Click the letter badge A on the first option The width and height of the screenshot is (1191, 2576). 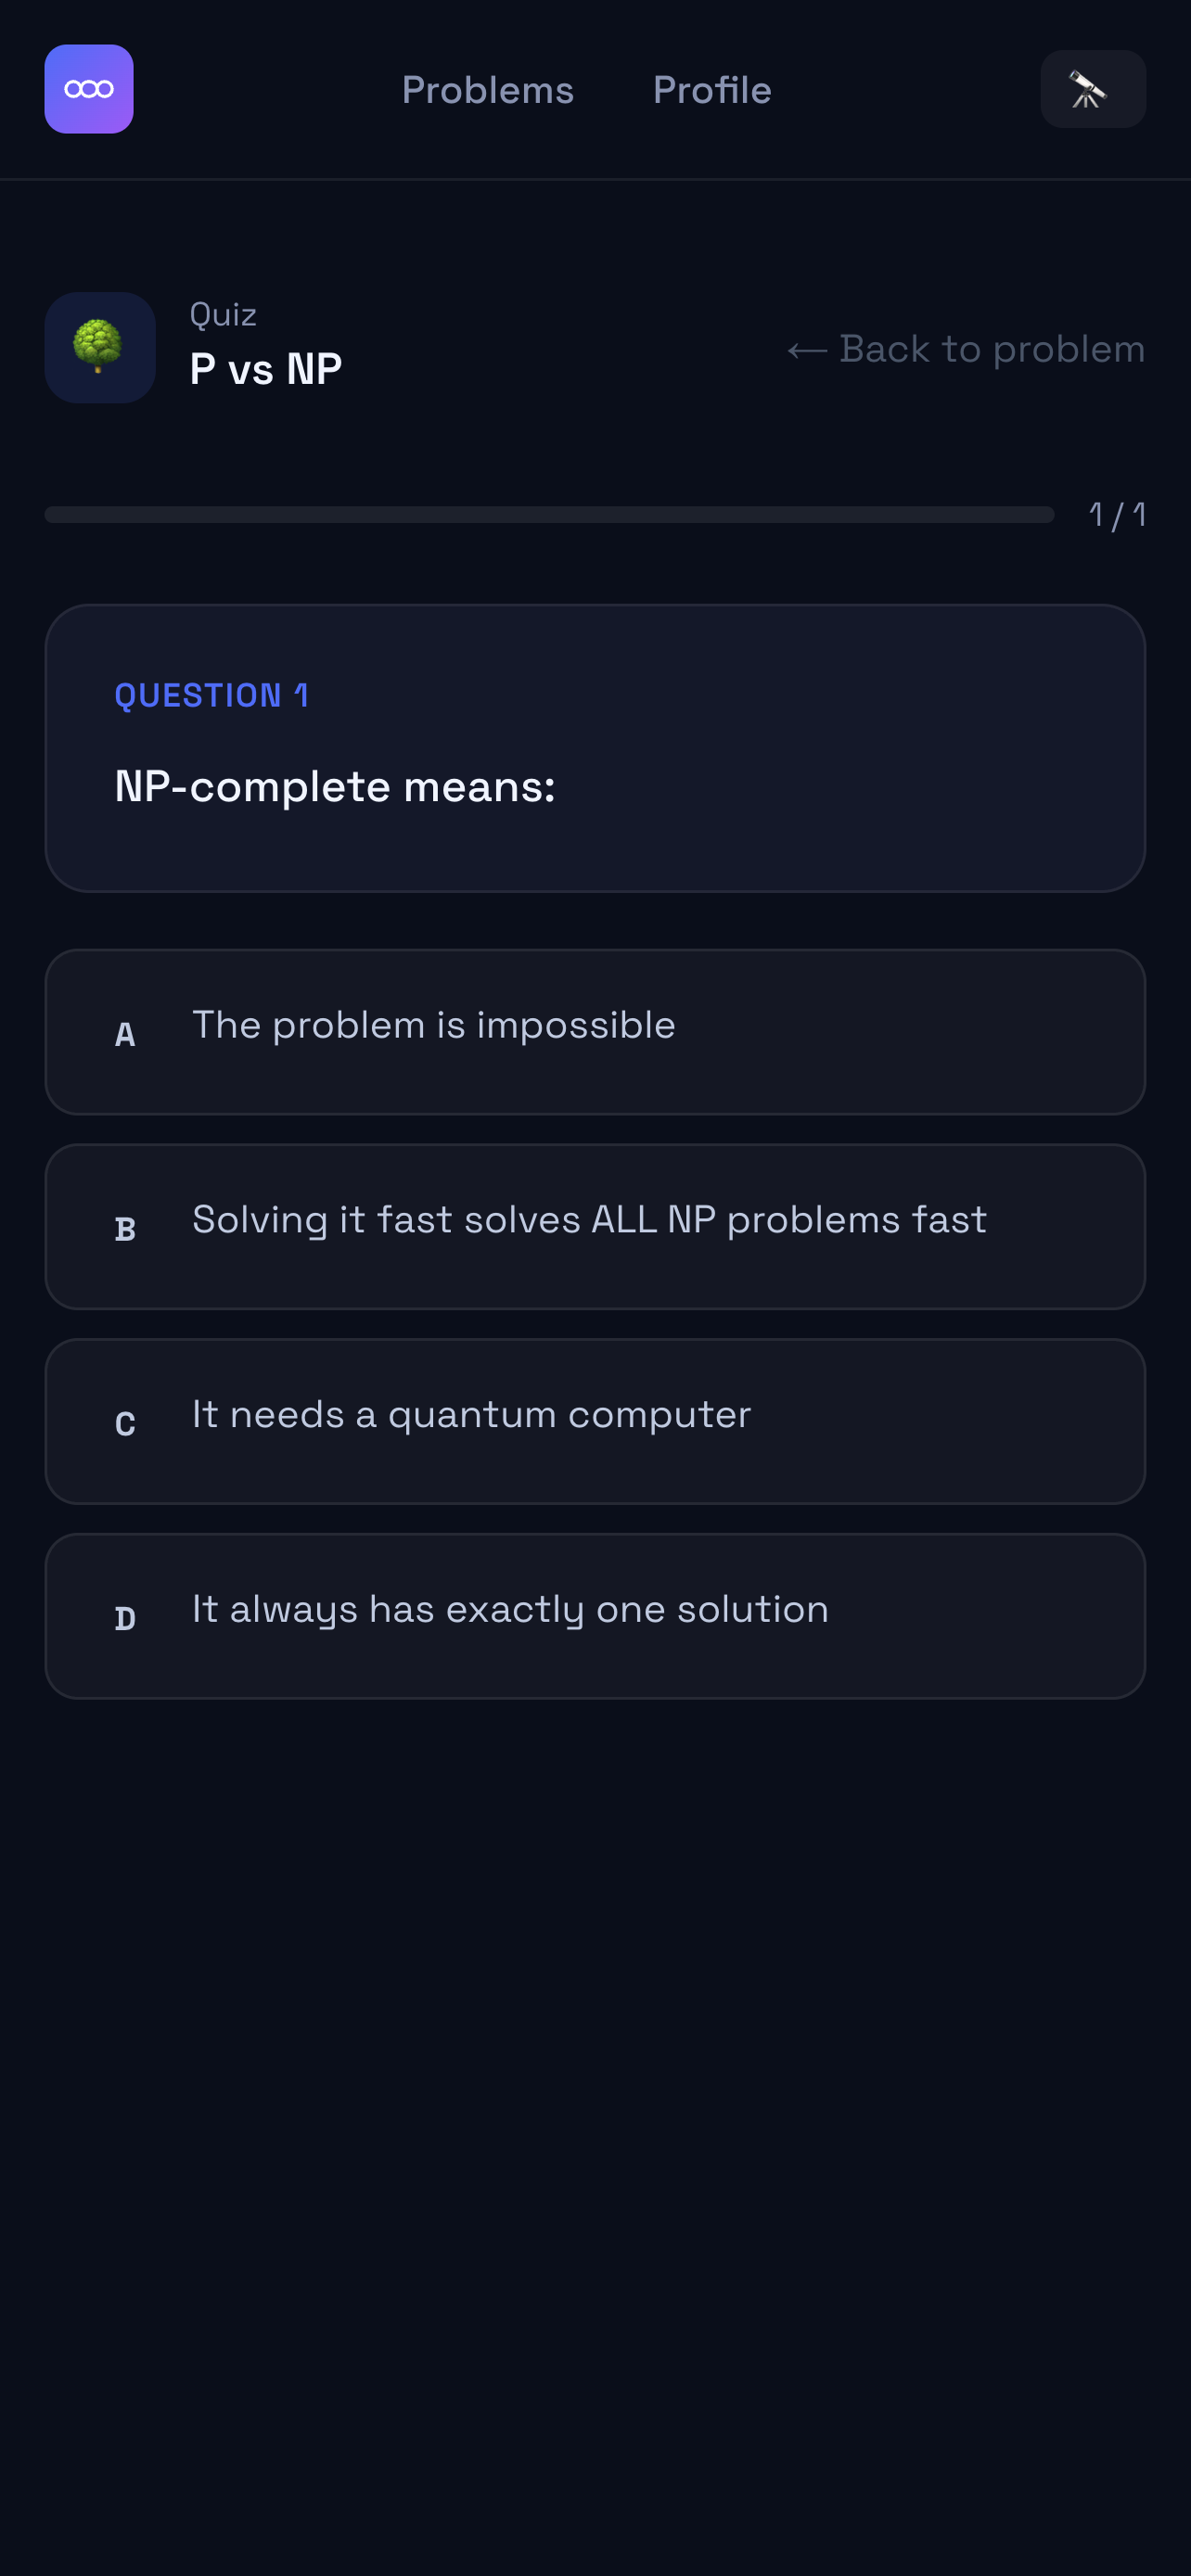pos(125,1035)
